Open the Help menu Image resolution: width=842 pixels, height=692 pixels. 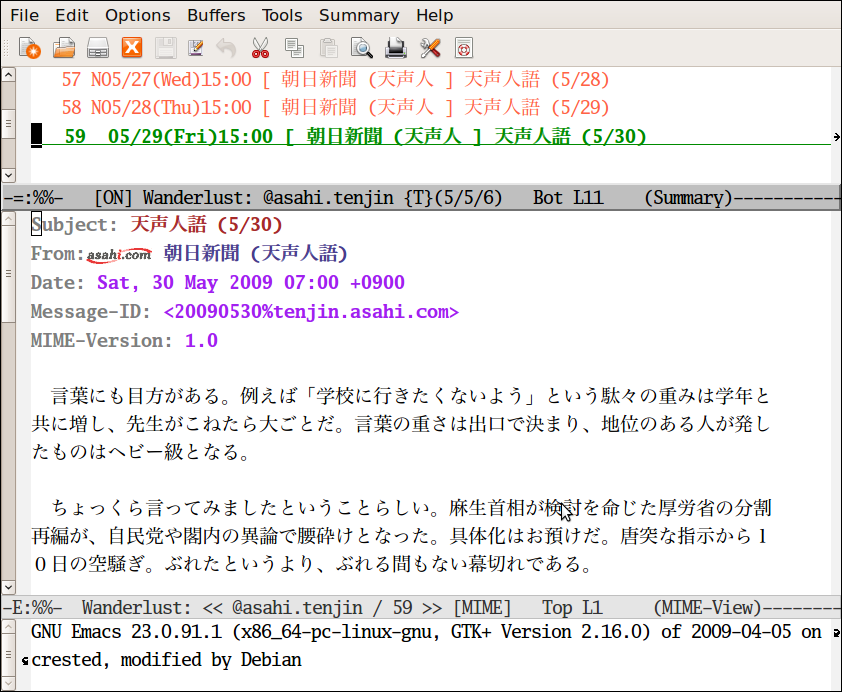[x=434, y=15]
